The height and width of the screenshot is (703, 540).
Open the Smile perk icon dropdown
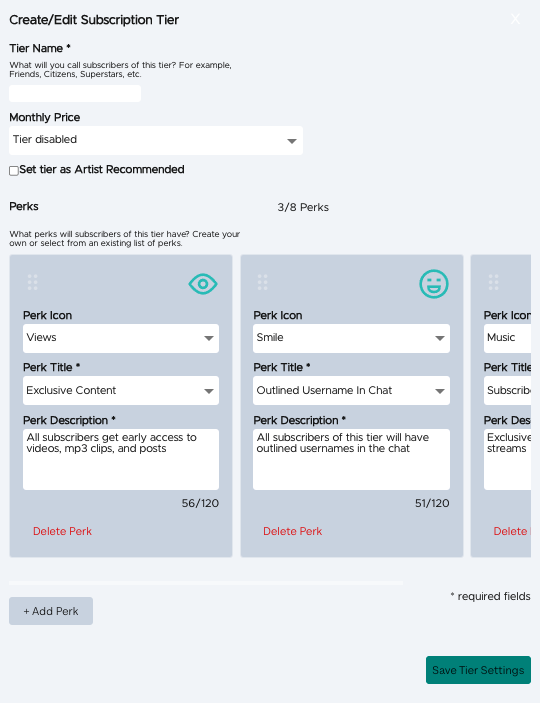(351, 338)
